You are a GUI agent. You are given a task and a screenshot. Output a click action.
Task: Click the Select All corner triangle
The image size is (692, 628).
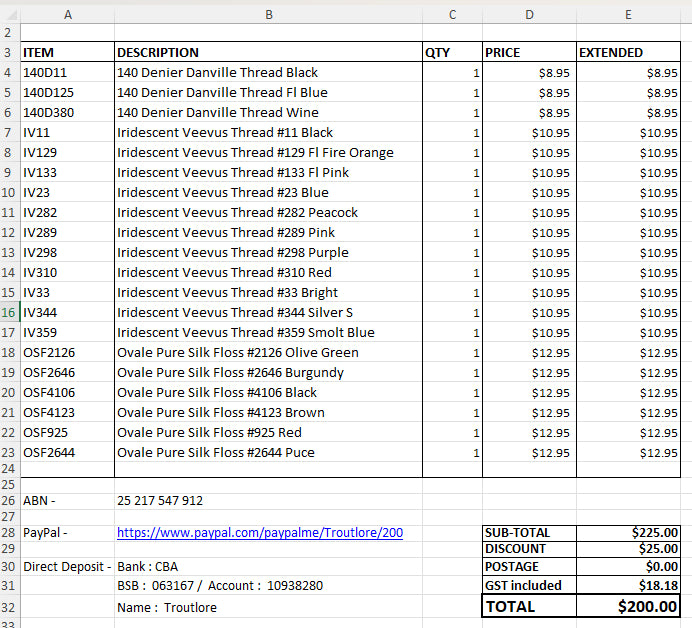(10, 15)
